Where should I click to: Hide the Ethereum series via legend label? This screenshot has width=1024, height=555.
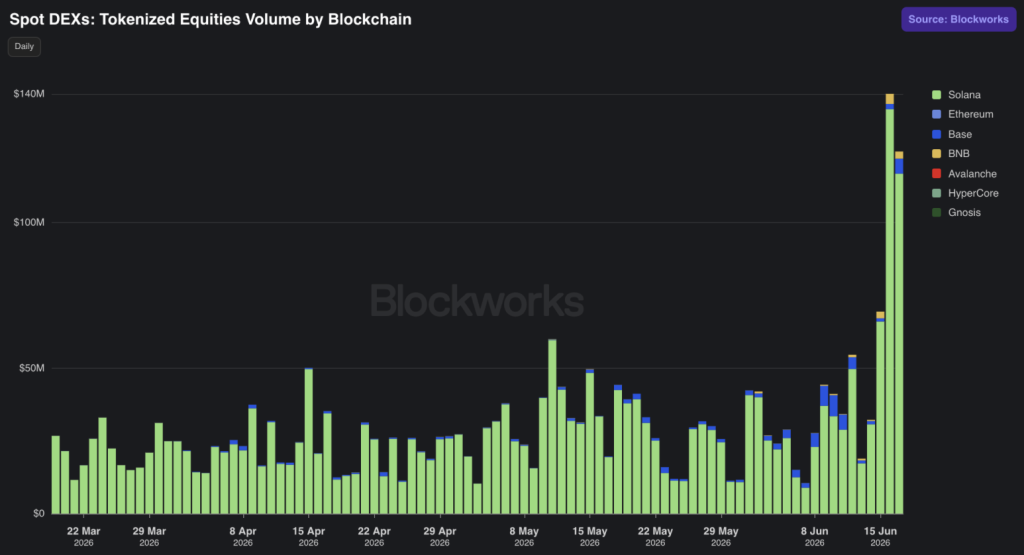point(970,114)
